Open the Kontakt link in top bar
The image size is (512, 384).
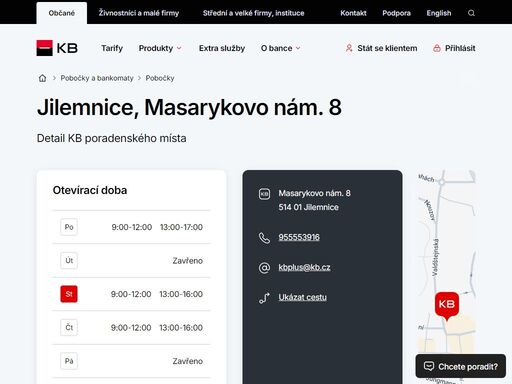tap(353, 13)
